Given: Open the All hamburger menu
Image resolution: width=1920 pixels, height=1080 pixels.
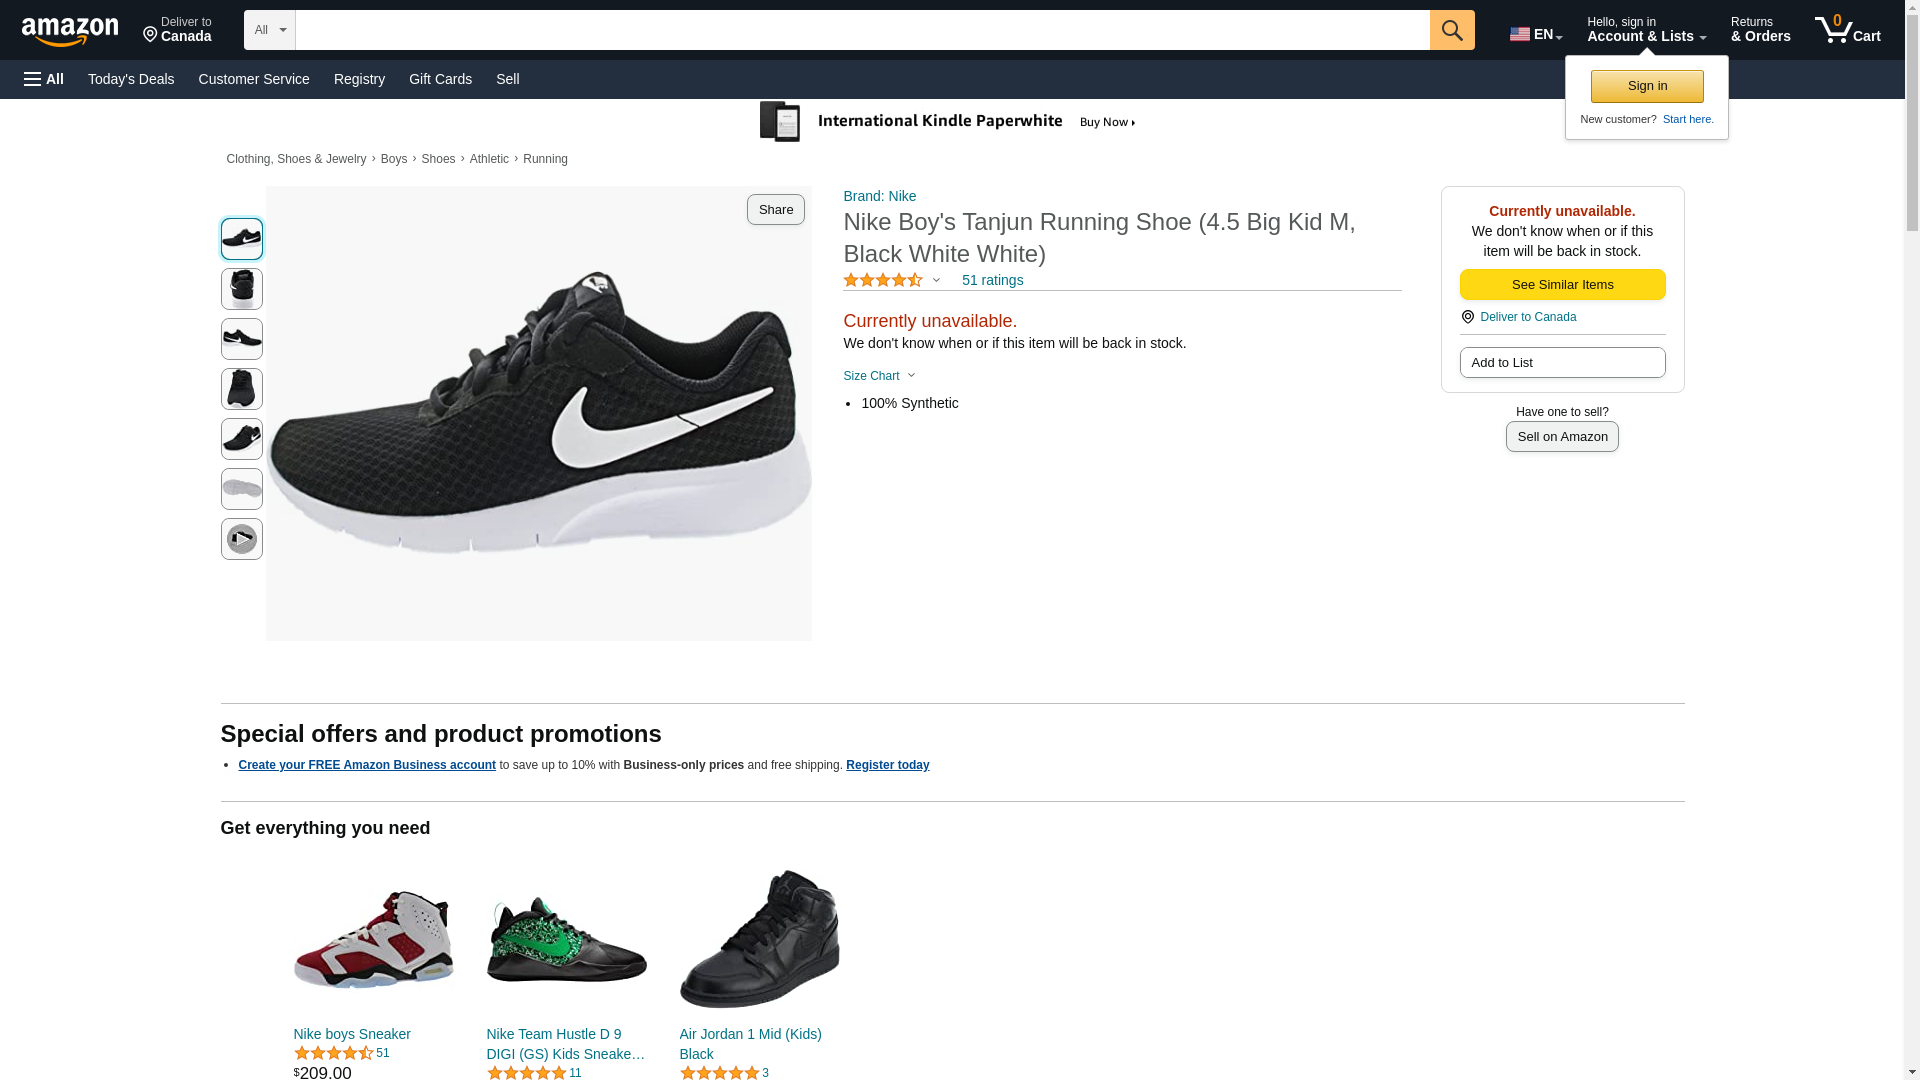Looking at the screenshot, I should [44, 79].
